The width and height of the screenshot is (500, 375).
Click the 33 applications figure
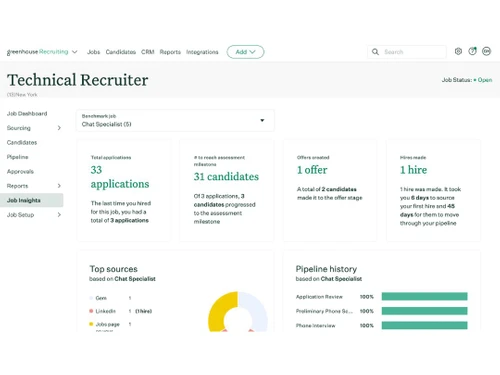coord(120,177)
